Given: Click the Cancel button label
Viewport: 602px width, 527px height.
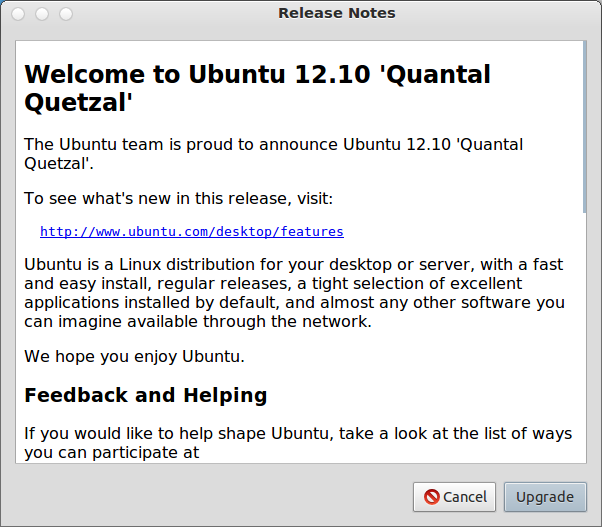Looking at the screenshot, I should pos(465,497).
